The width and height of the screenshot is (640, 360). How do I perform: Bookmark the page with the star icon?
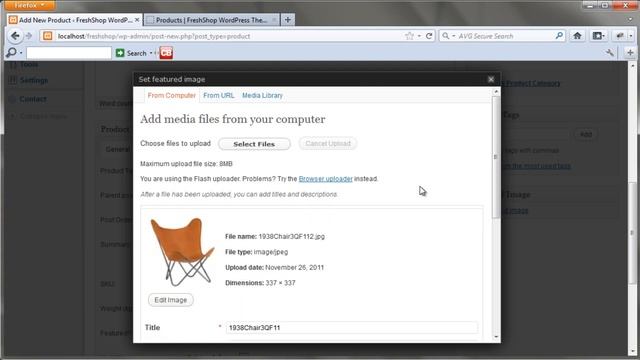[x=409, y=36]
